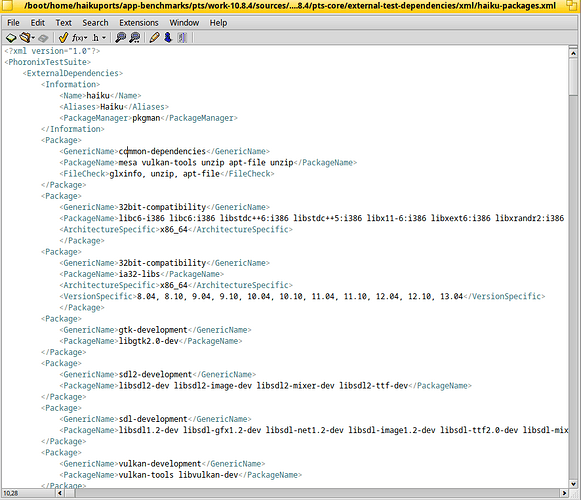This screenshot has height=500, width=581.
Task: Open the Window menu
Action: point(184,23)
